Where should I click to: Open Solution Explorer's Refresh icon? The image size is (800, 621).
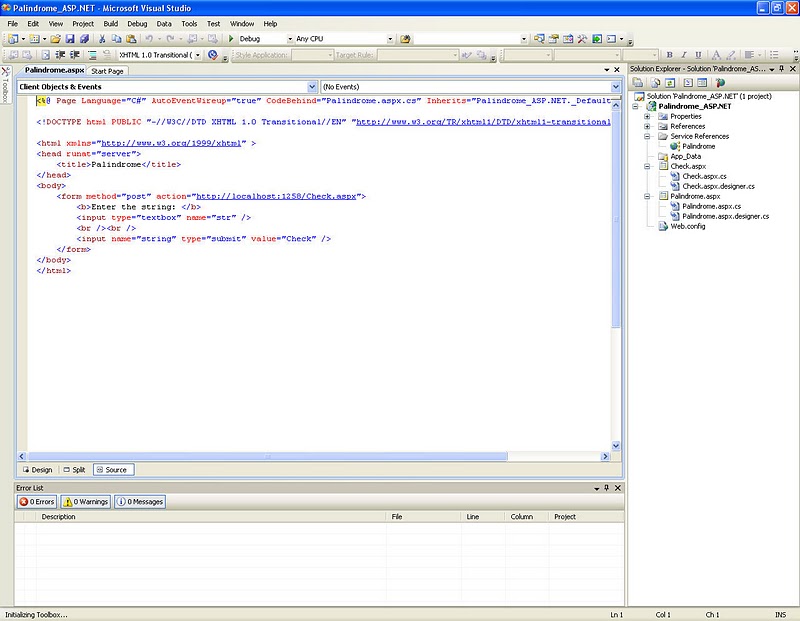click(x=669, y=82)
